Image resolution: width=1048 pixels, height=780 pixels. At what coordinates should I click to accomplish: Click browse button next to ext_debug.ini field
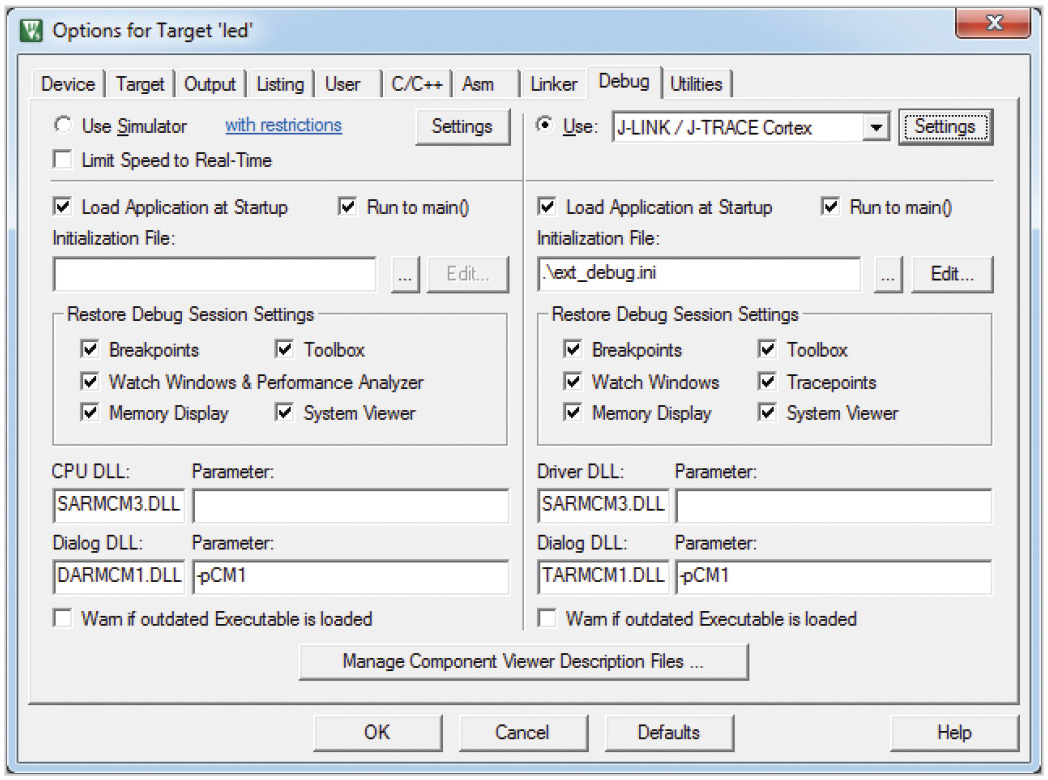pyautogui.click(x=888, y=274)
